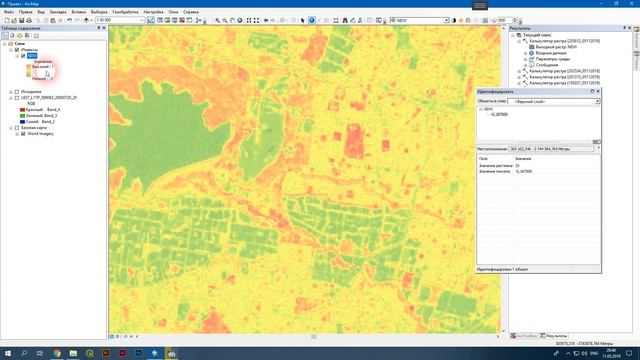Viewport: 640px width, 360px height.
Task: Switch to the Результаты tab
Action: (x=554, y=336)
